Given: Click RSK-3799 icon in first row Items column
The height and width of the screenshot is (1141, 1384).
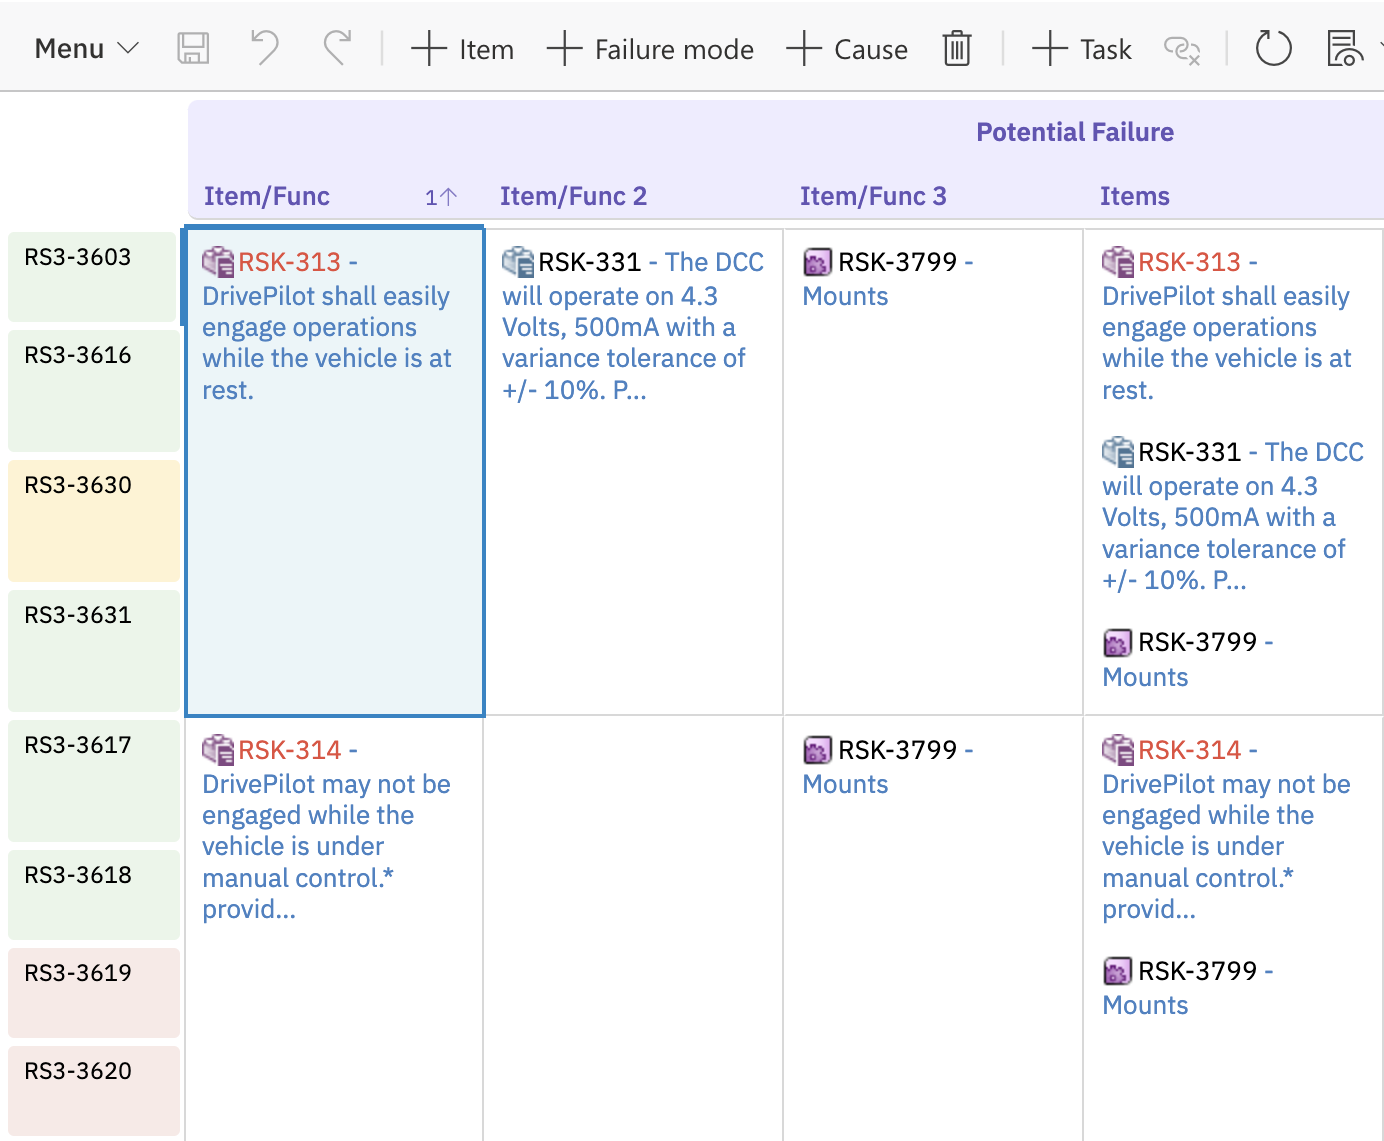Looking at the screenshot, I should 1118,643.
